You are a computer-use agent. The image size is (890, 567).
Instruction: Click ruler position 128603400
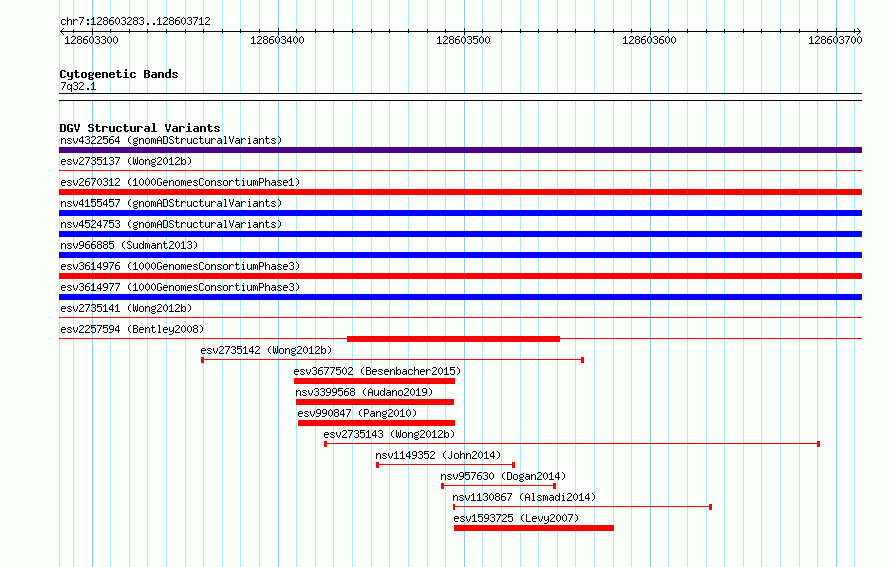[277, 40]
